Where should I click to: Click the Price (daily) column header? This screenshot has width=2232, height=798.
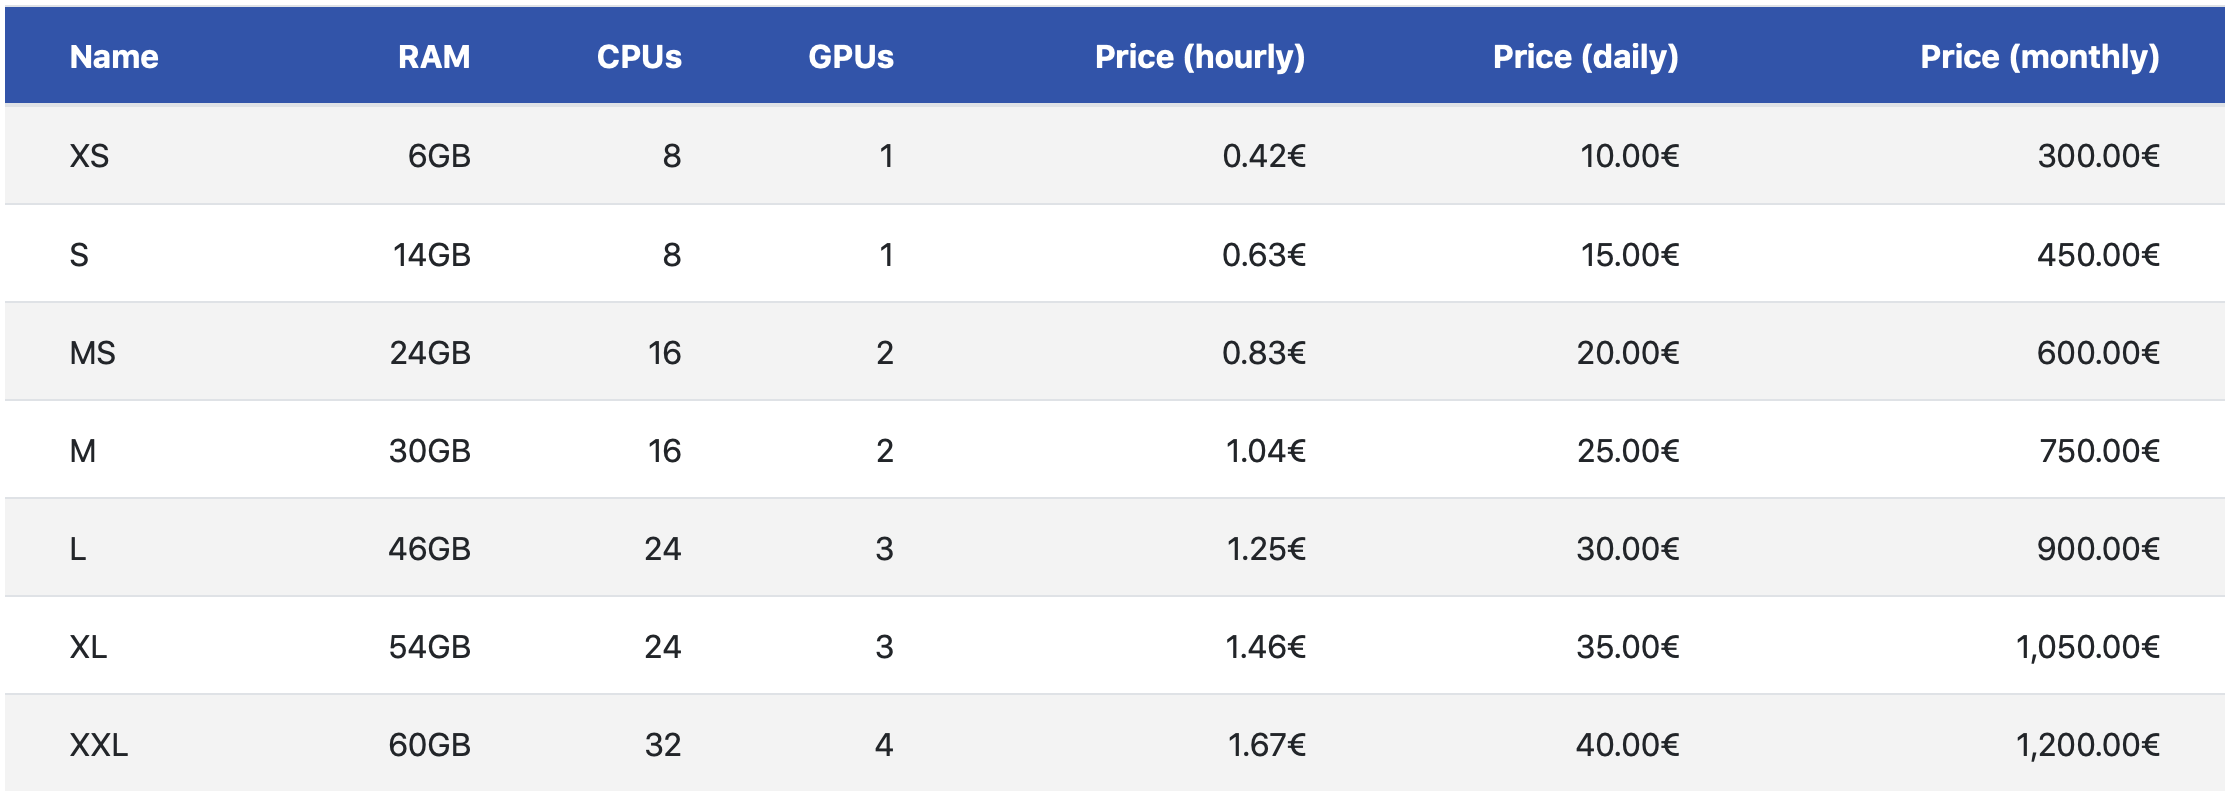point(1585,57)
